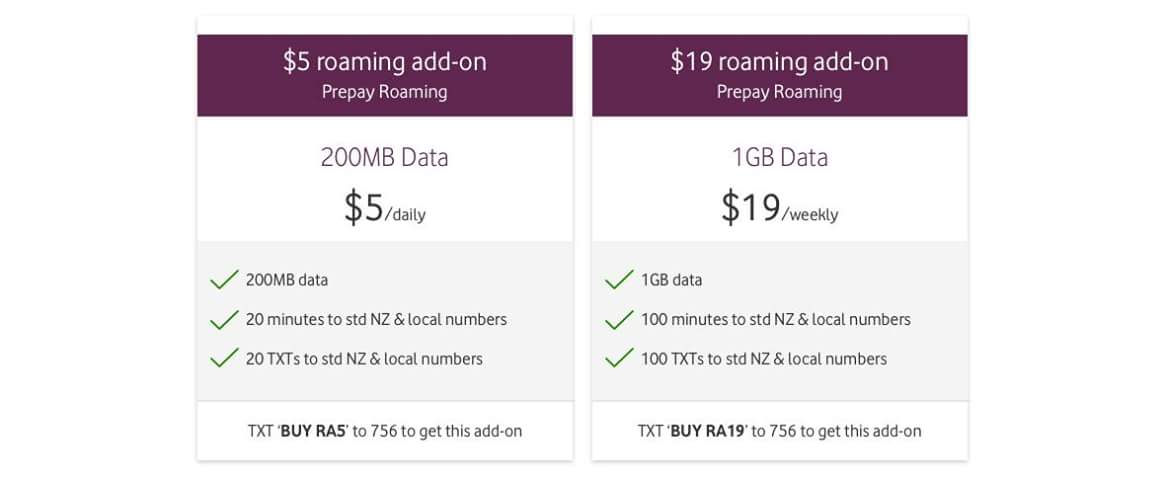
Task: Click '100 minutes to std NZ & local numbers'
Action: tap(775, 320)
